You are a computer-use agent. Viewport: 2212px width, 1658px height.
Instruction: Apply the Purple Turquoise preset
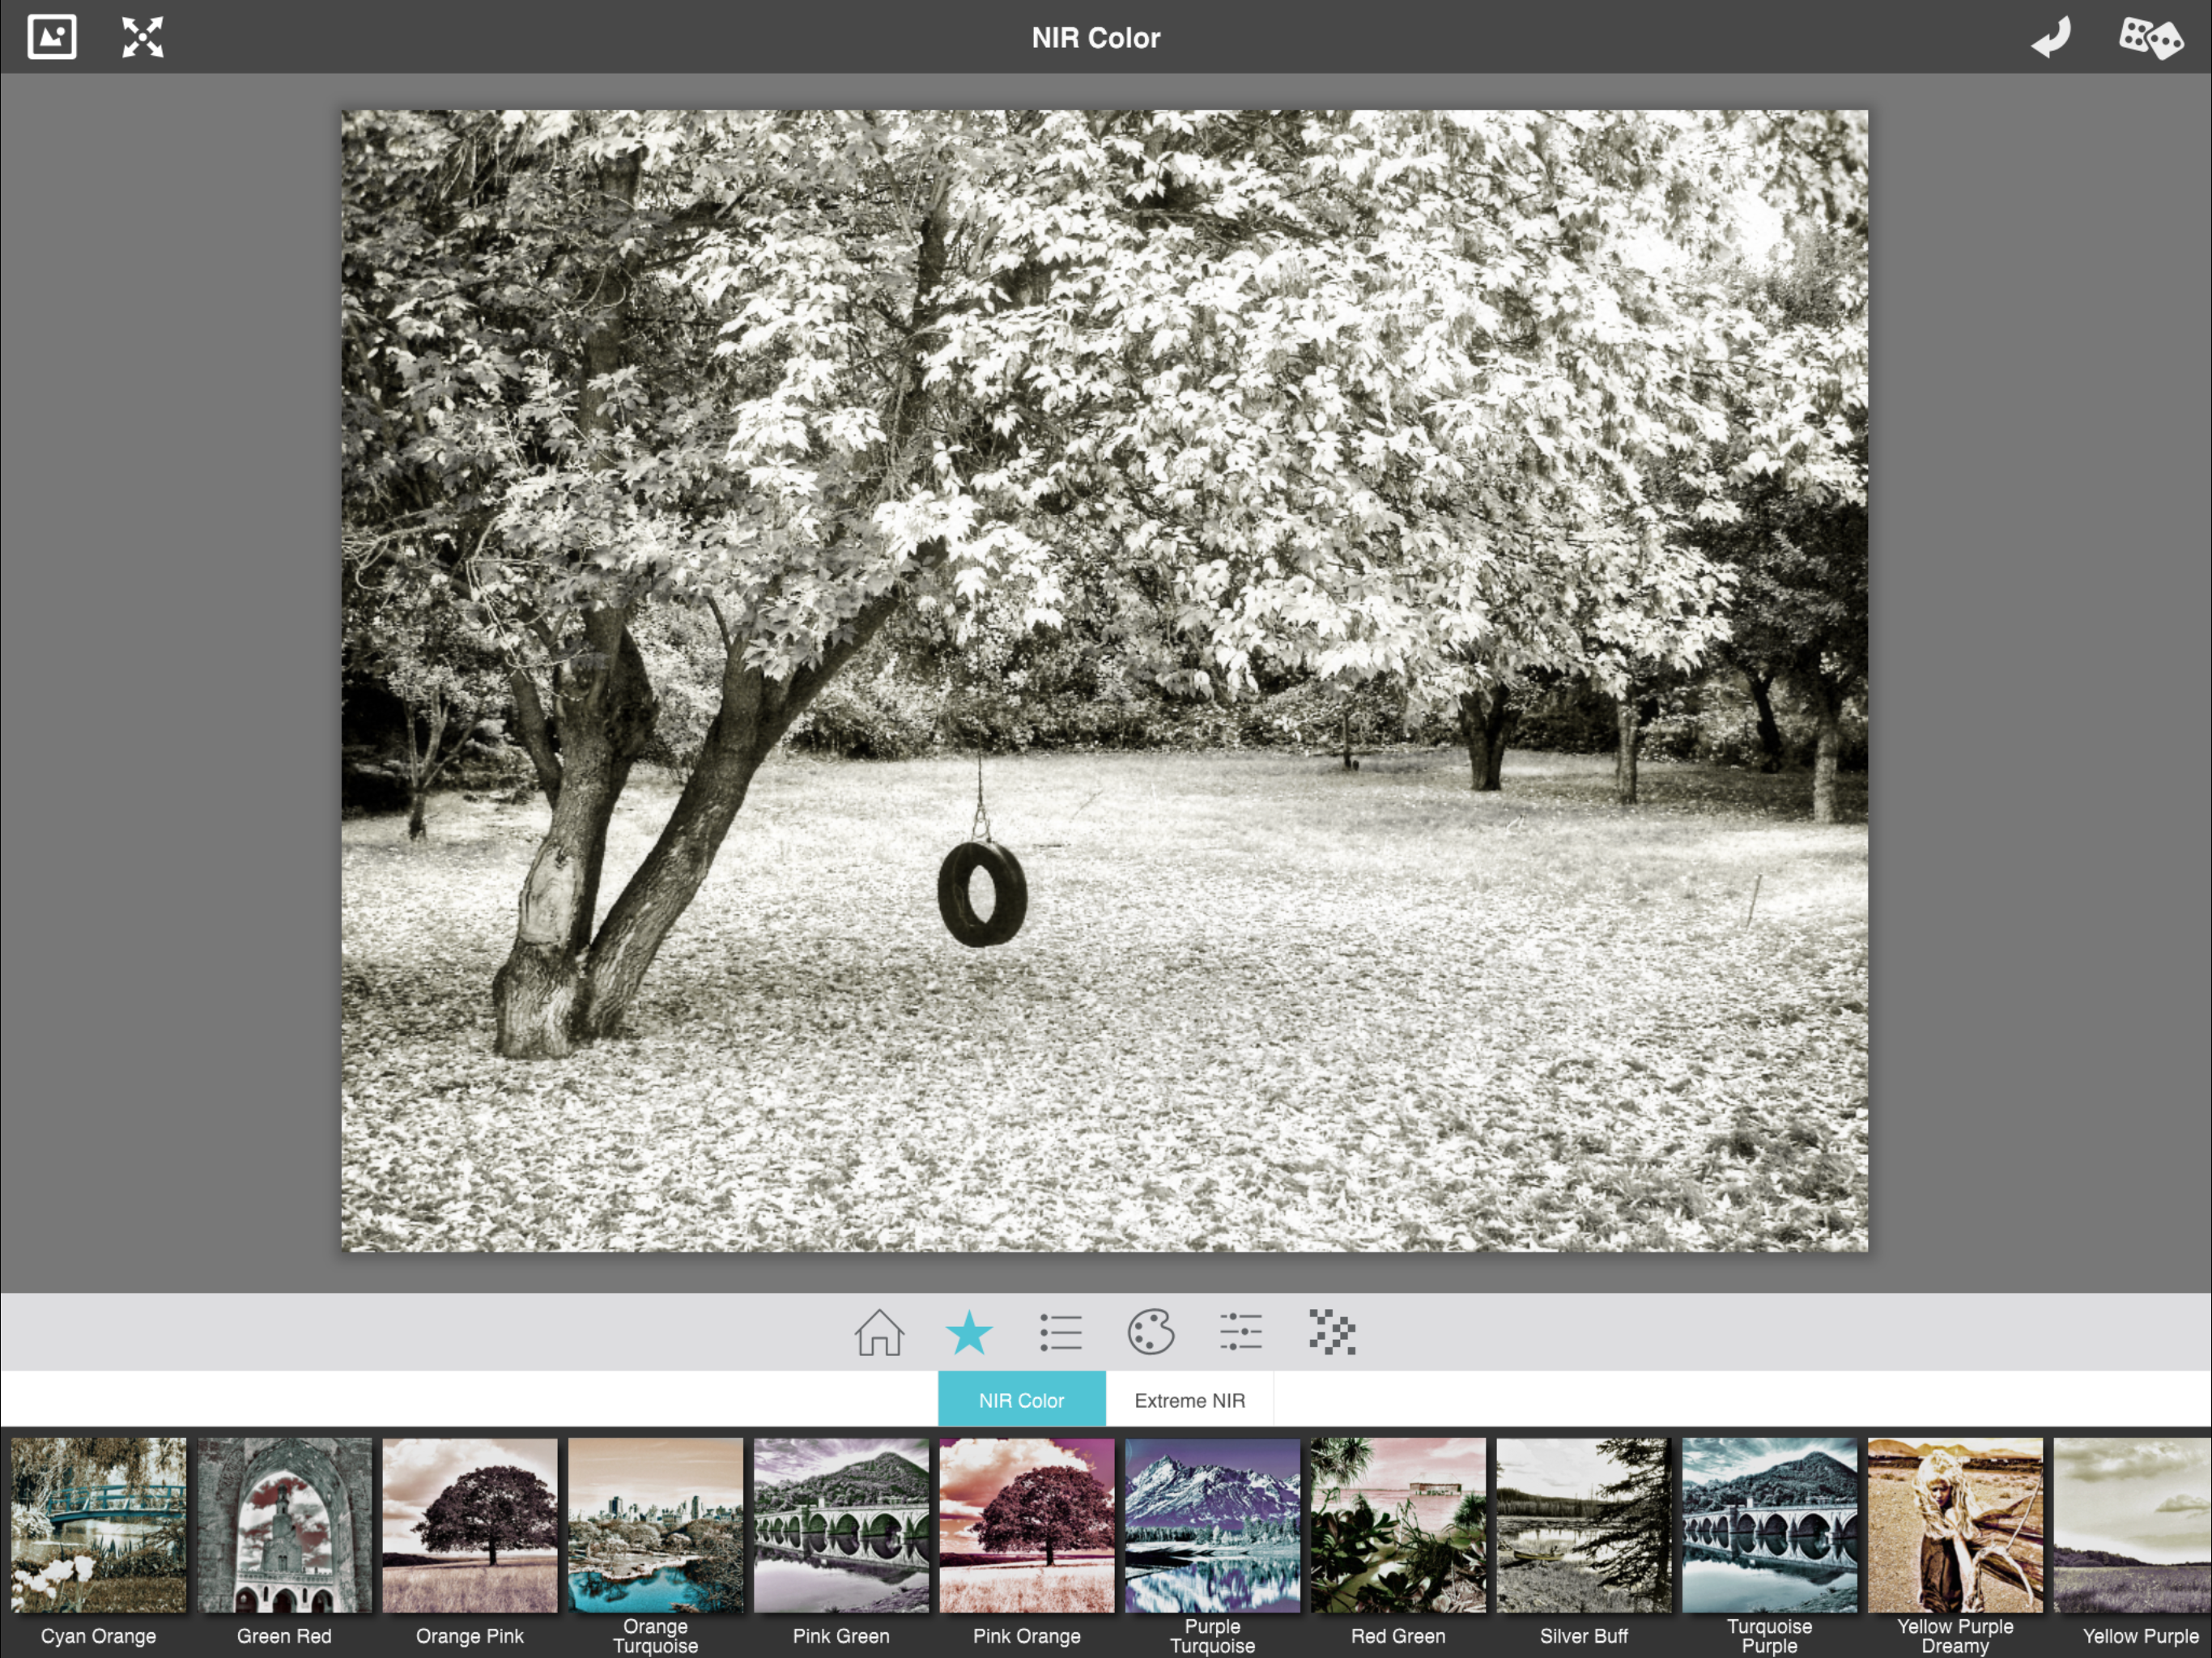coord(1212,1525)
